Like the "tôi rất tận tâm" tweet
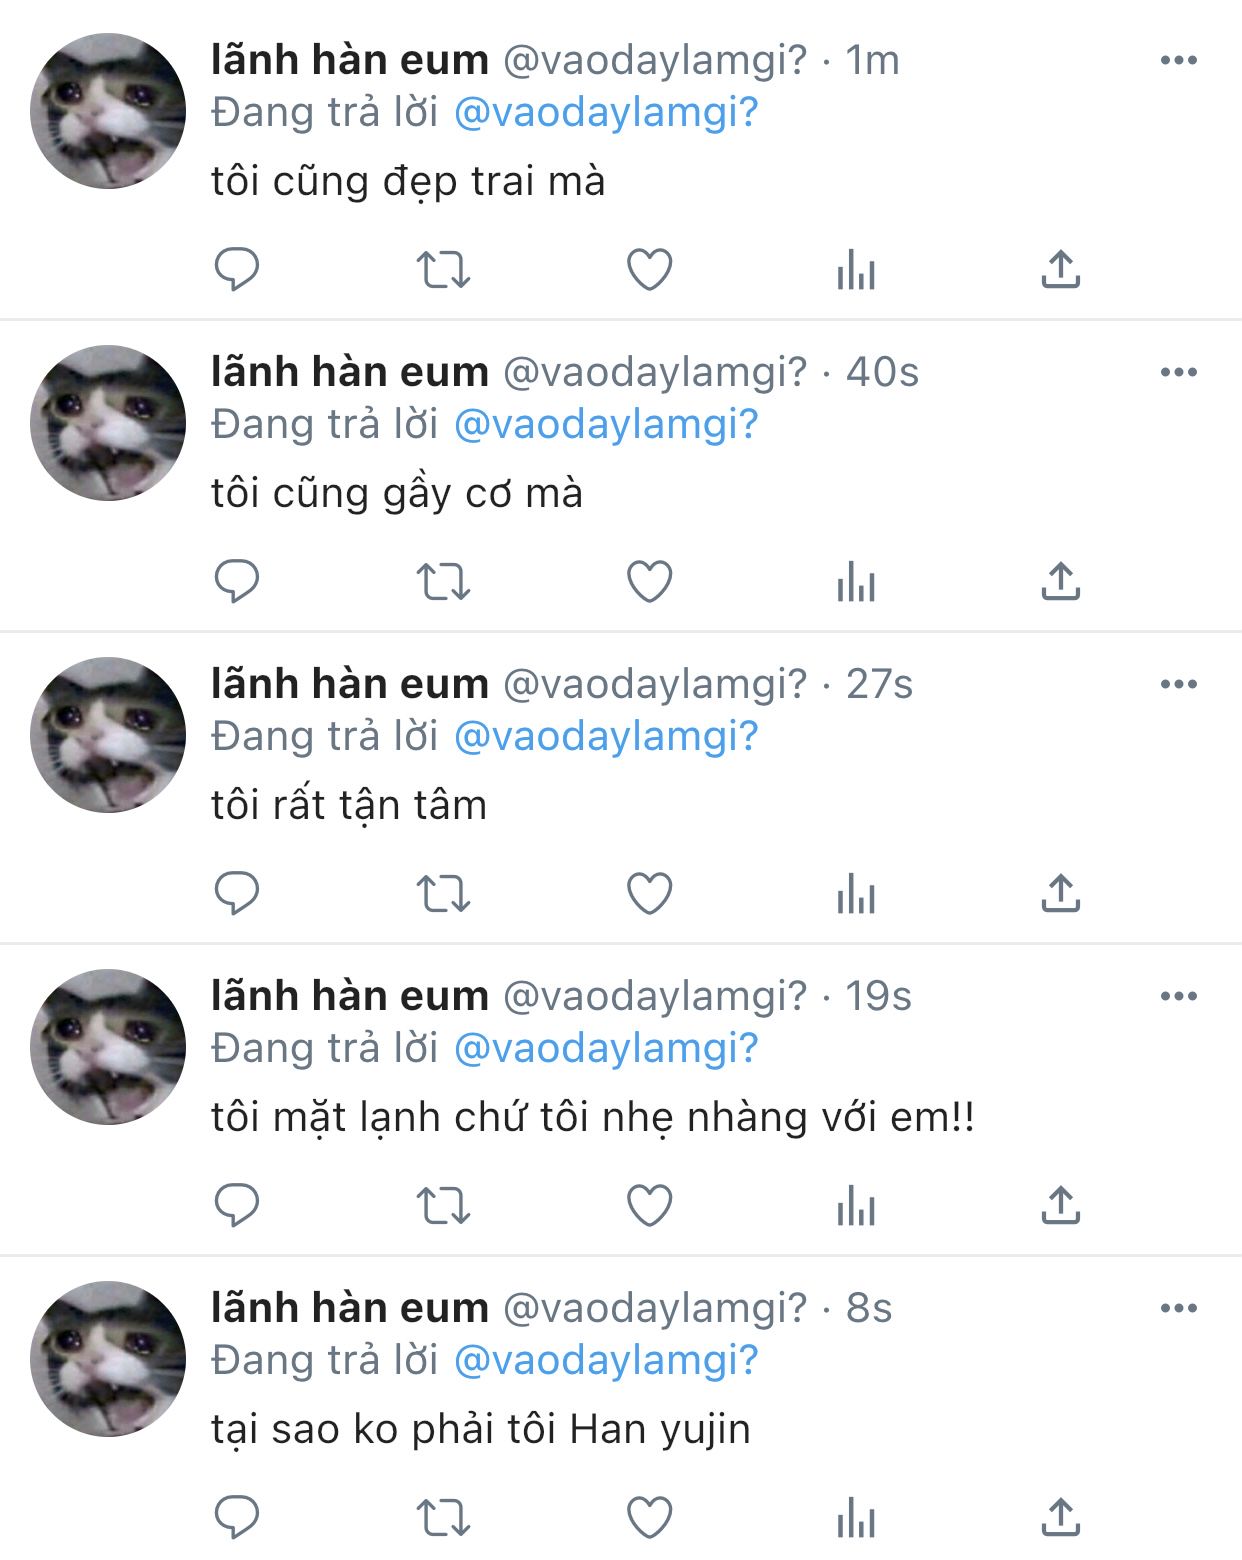The height and width of the screenshot is (1560, 1242). 649,893
